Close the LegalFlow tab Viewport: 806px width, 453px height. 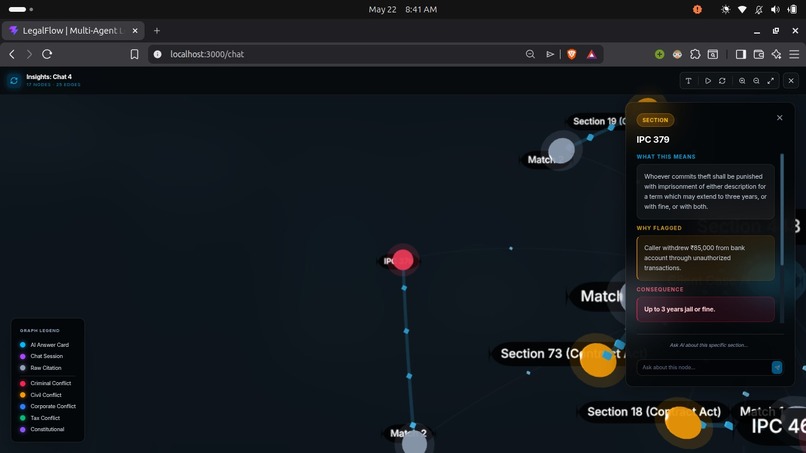(x=135, y=31)
